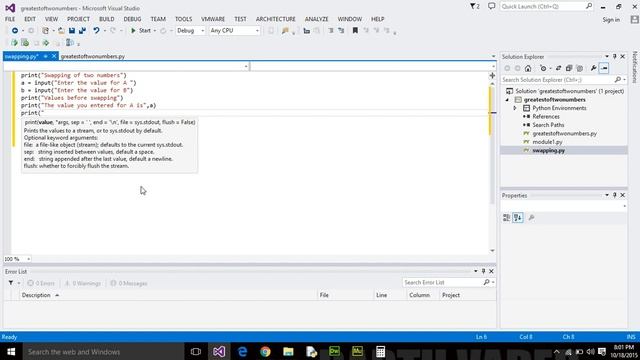Open the FILE menu
The height and width of the screenshot is (360, 640).
point(10,19)
